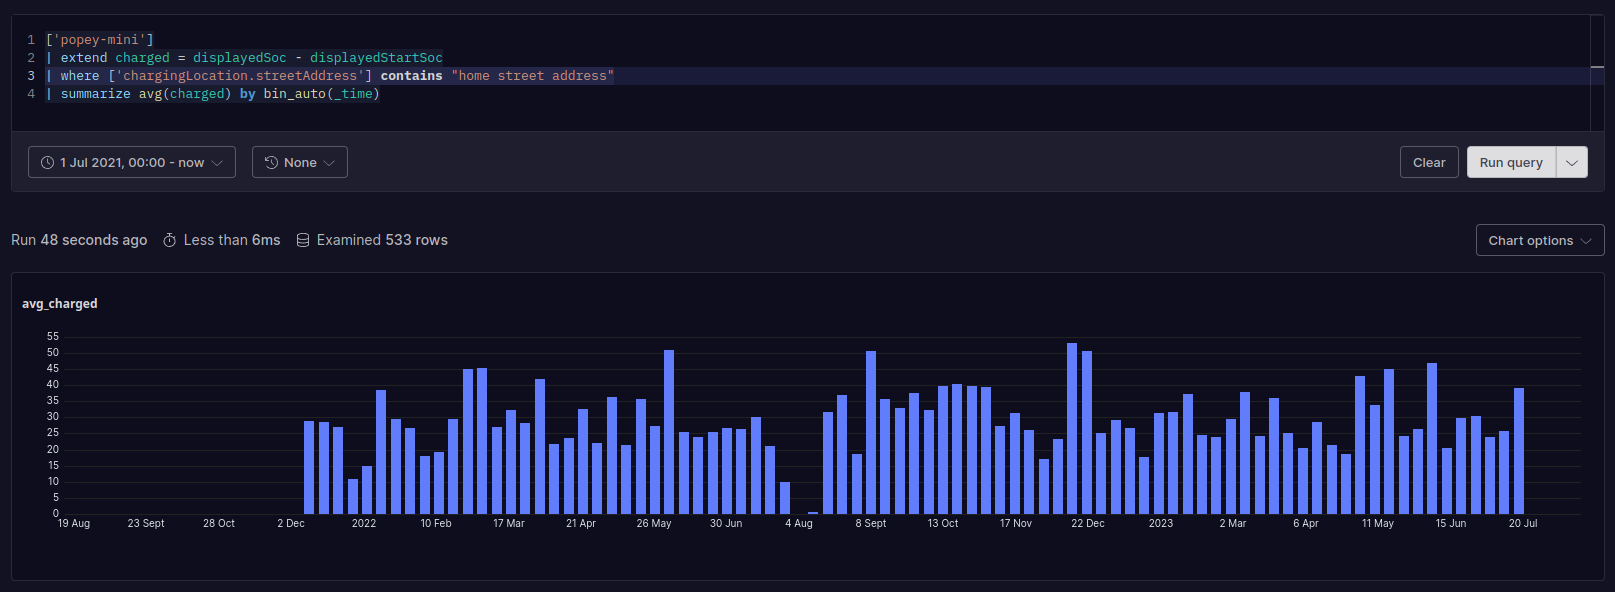1615x592 pixels.
Task: Click the editor scrollbar position marker
Action: pos(1597,67)
